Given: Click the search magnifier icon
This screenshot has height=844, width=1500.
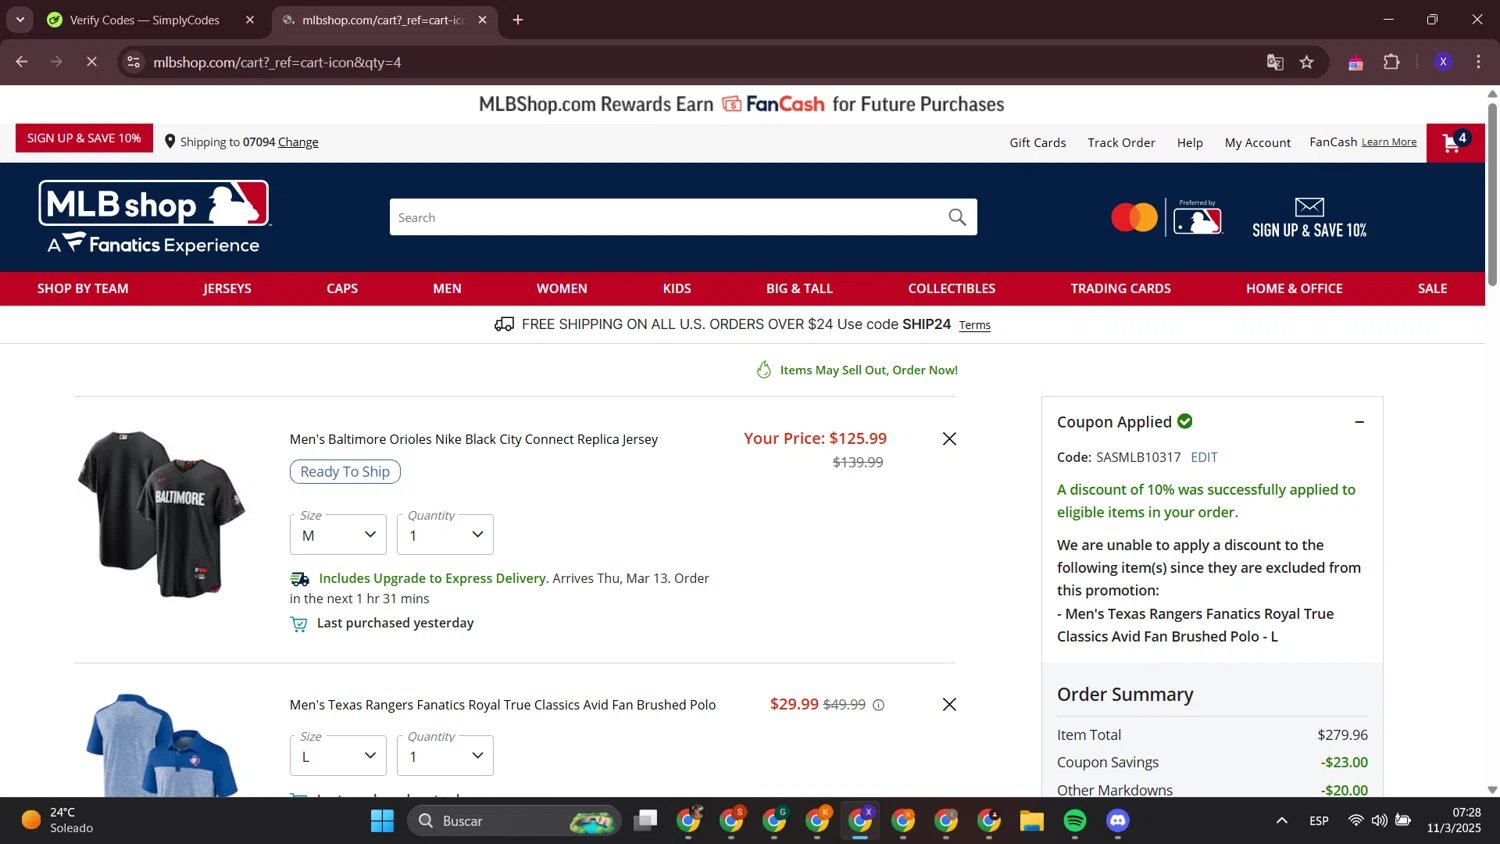Looking at the screenshot, I should [957, 217].
